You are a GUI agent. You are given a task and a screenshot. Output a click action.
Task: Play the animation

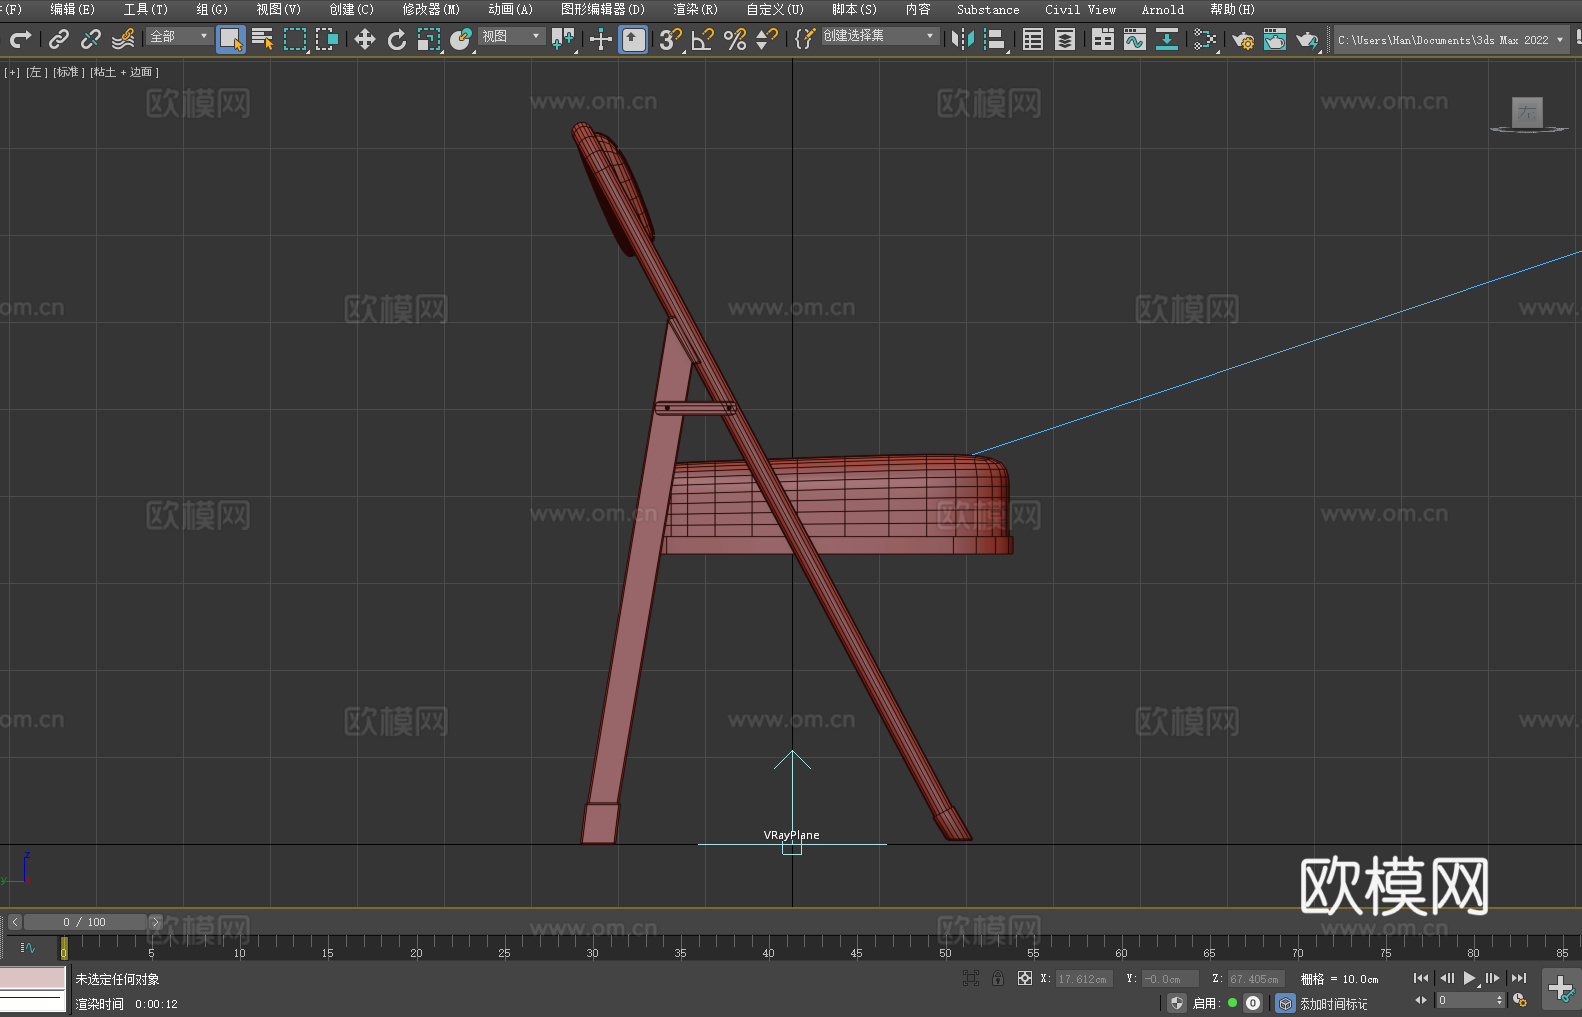(x=1470, y=978)
